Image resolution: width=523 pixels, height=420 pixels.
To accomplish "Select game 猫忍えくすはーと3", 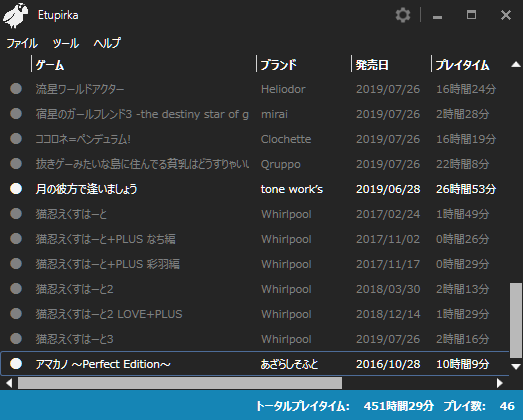I will point(74,339).
